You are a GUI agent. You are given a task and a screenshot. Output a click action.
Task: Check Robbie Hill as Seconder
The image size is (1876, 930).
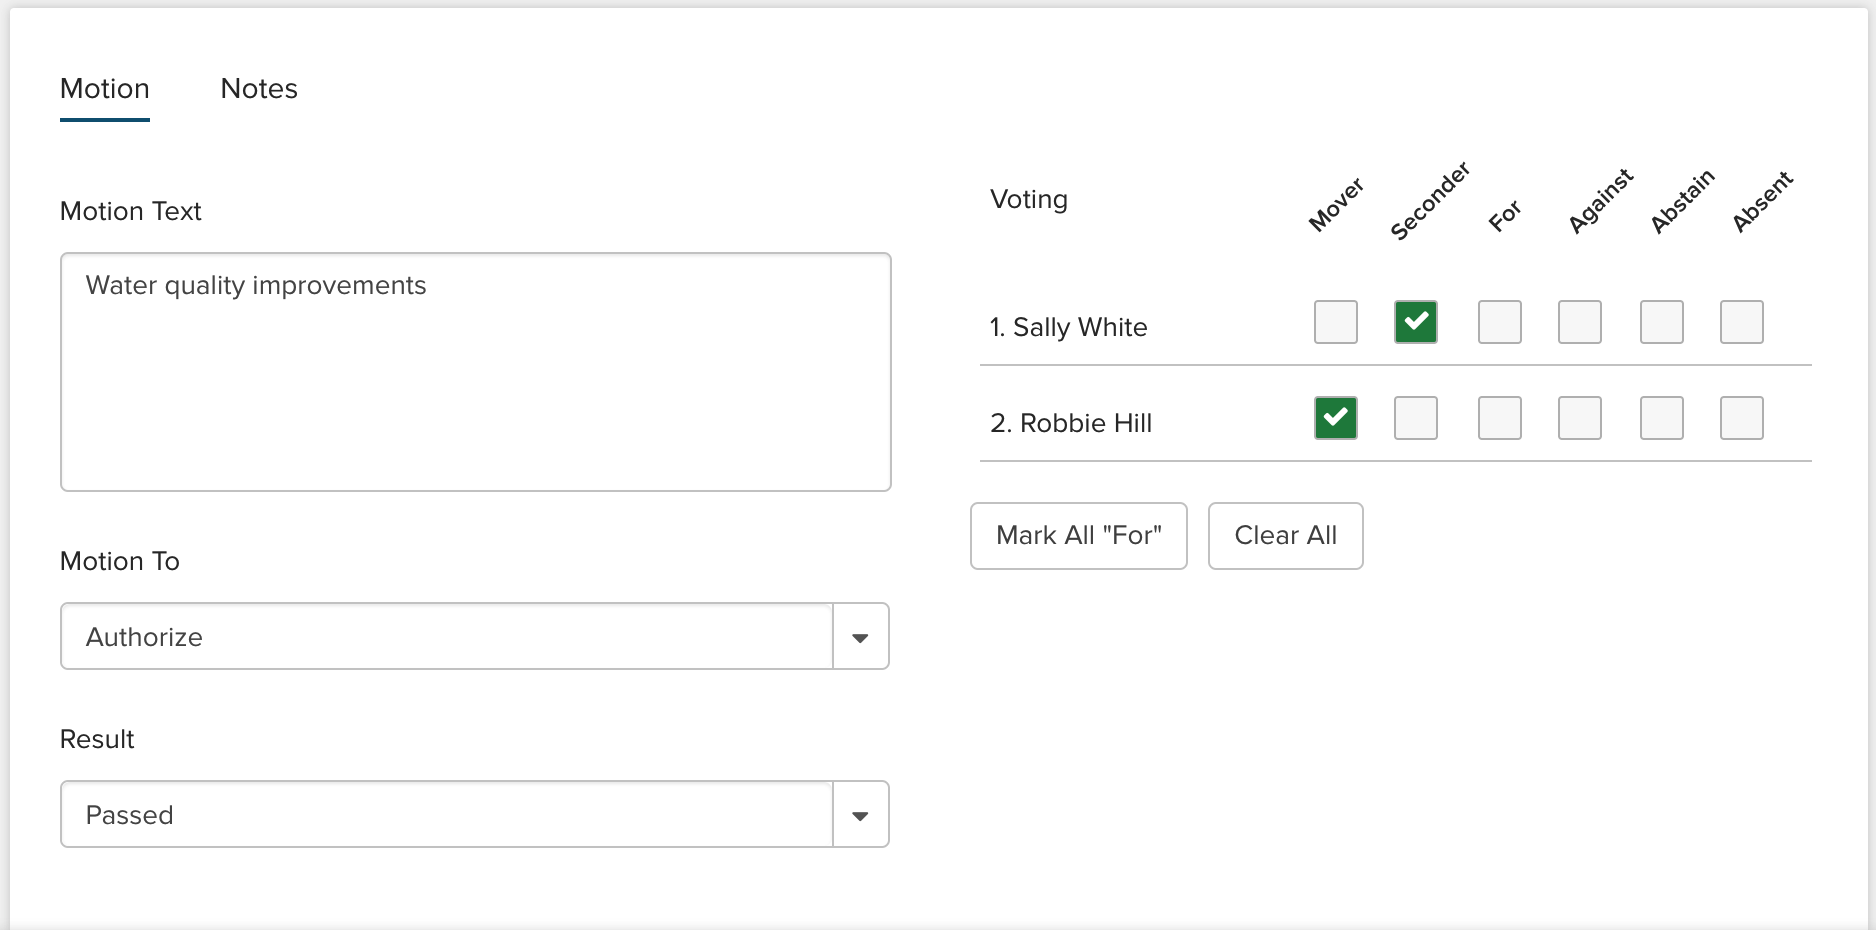point(1416,418)
